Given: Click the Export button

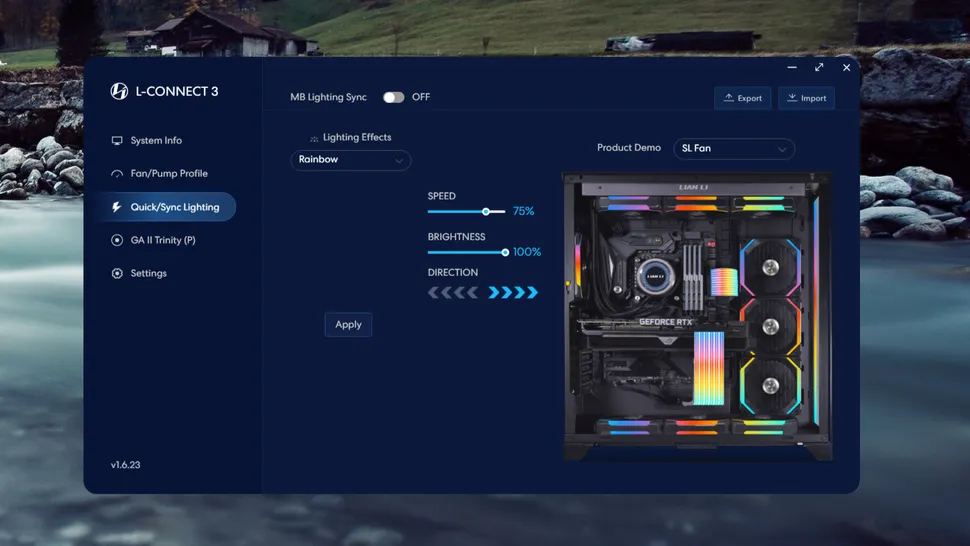Looking at the screenshot, I should [x=742, y=98].
